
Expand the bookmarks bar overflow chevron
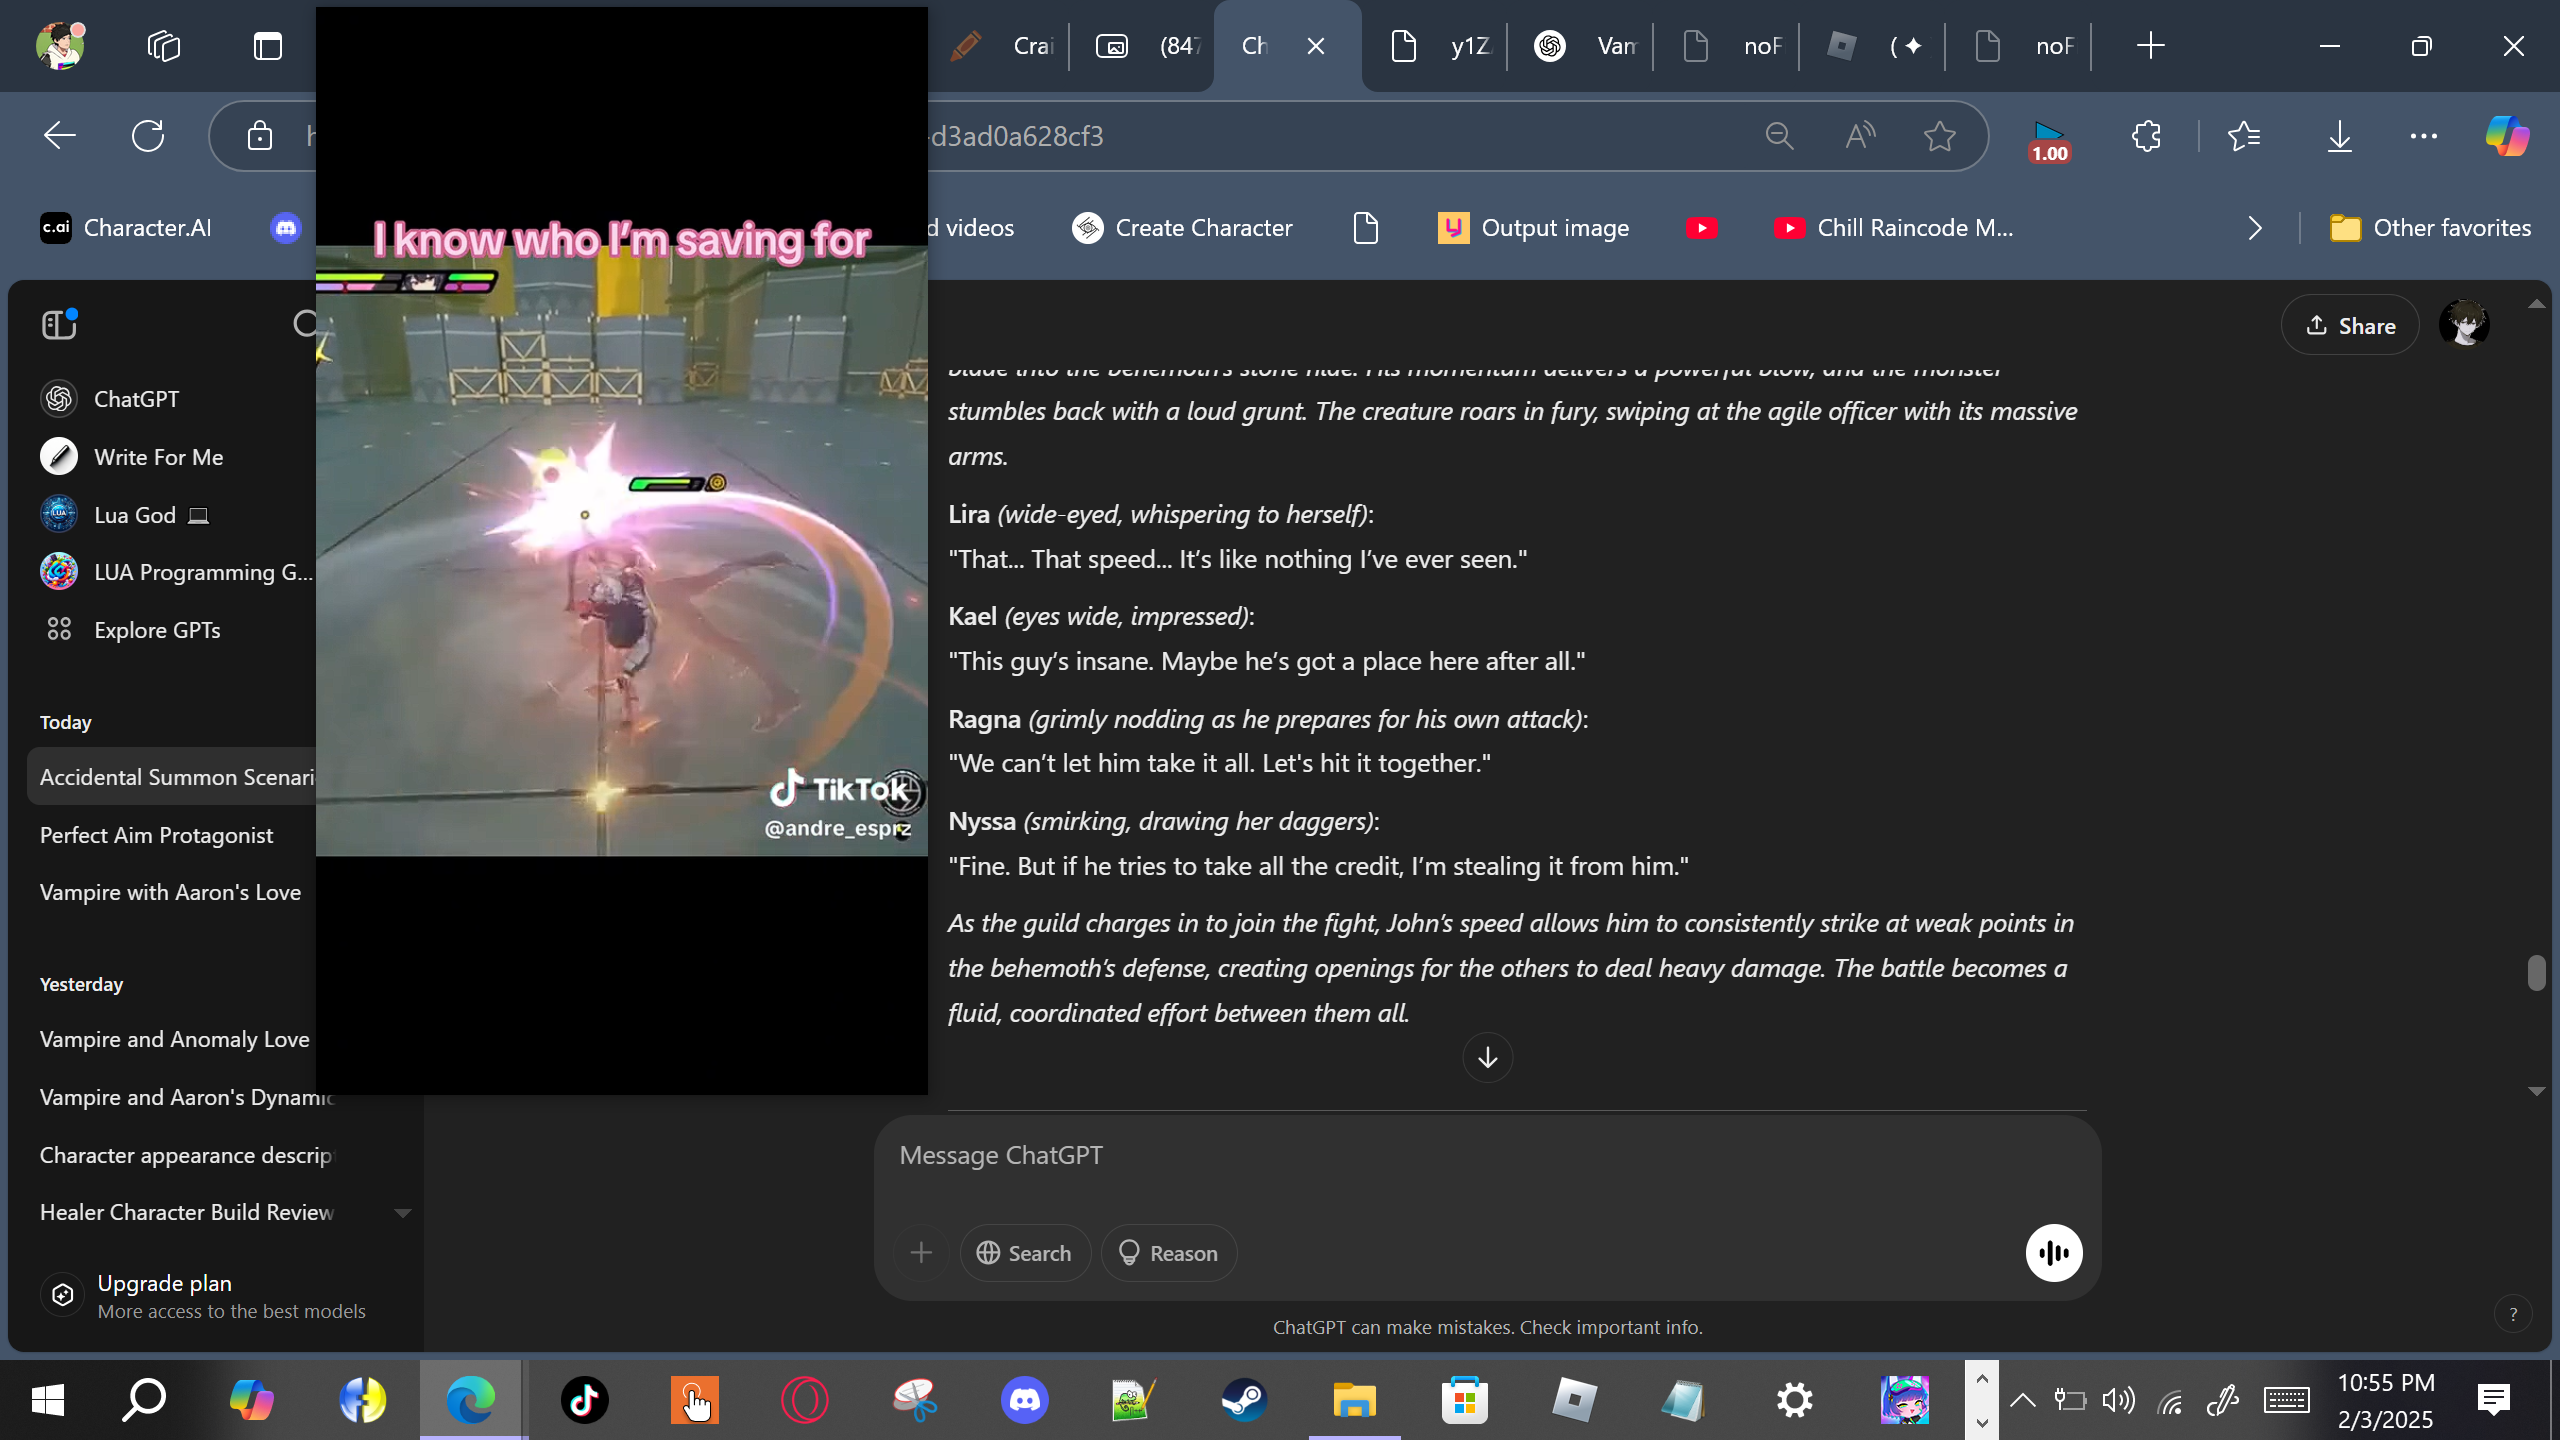[x=2255, y=228]
